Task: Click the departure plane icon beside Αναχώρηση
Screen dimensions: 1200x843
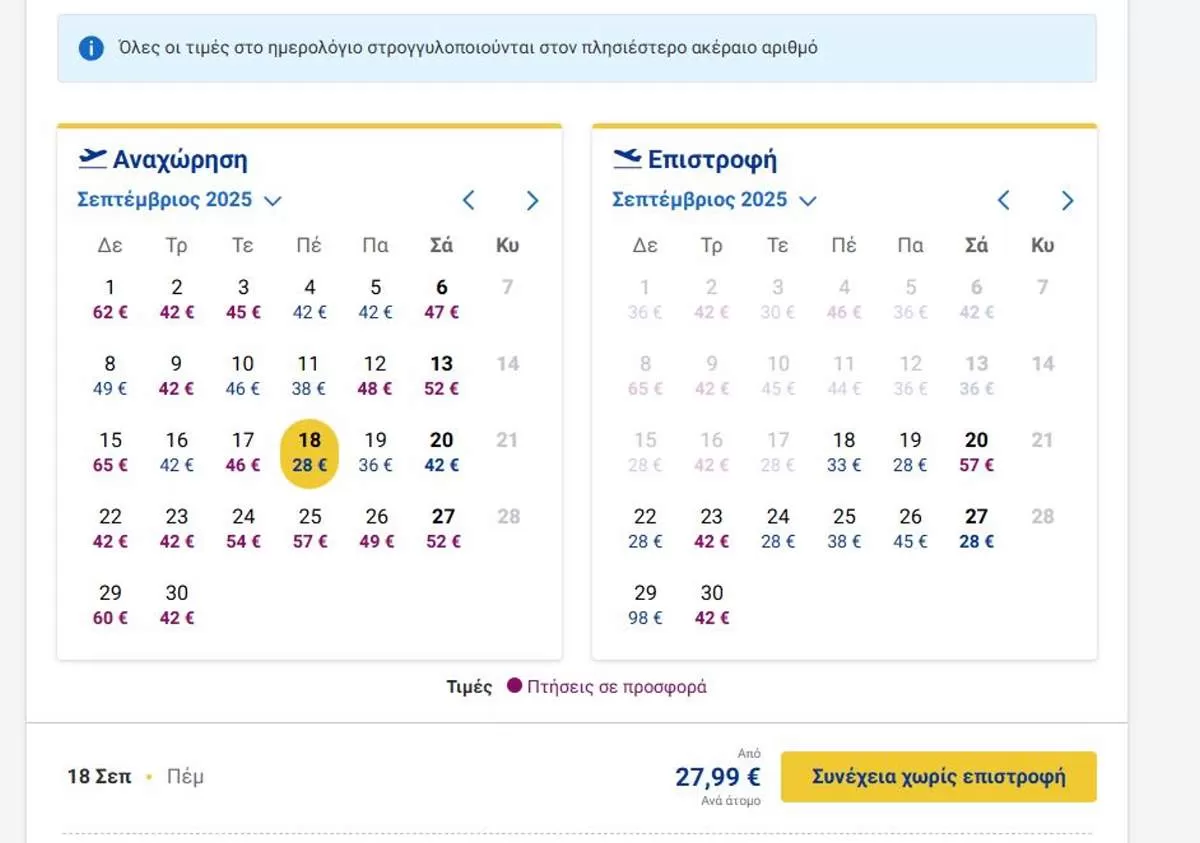Action: [92, 158]
